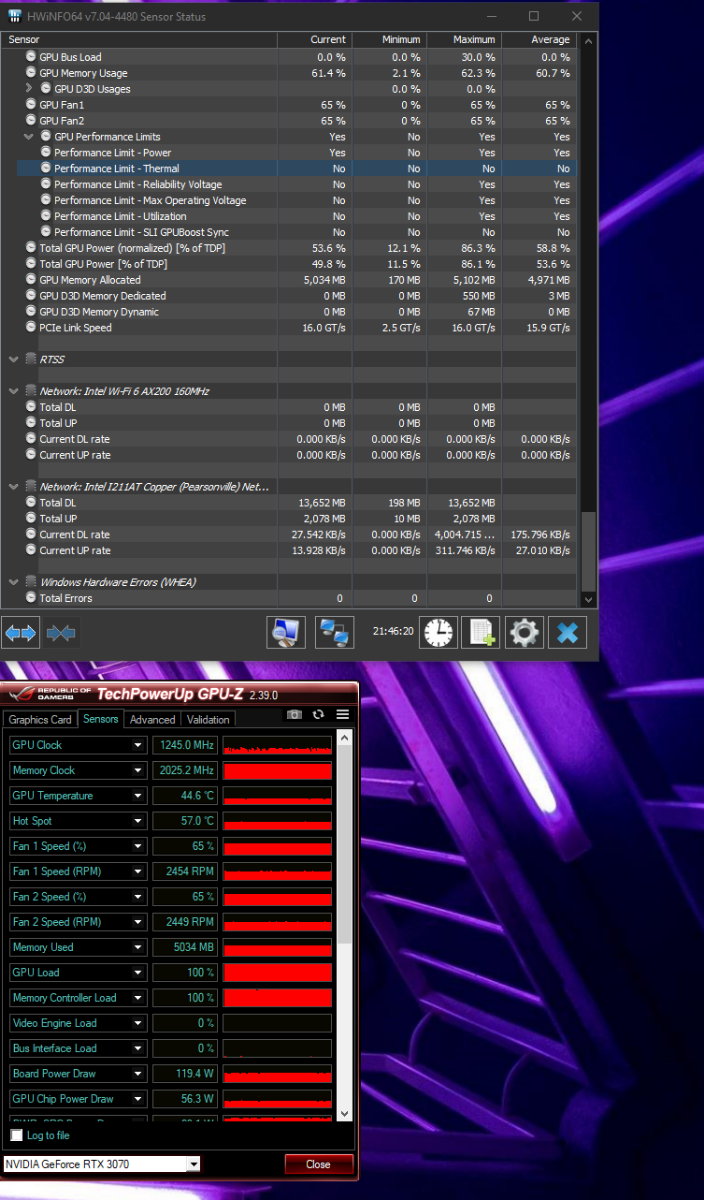The width and height of the screenshot is (704, 1200).
Task: Click the Sensor column header
Action: pos(140,40)
